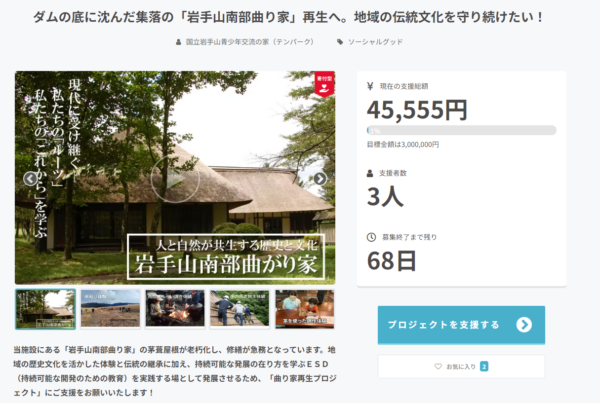Select the second thumbnail showing the open field
Viewport: 600px width, 403px height.
[x=111, y=308]
